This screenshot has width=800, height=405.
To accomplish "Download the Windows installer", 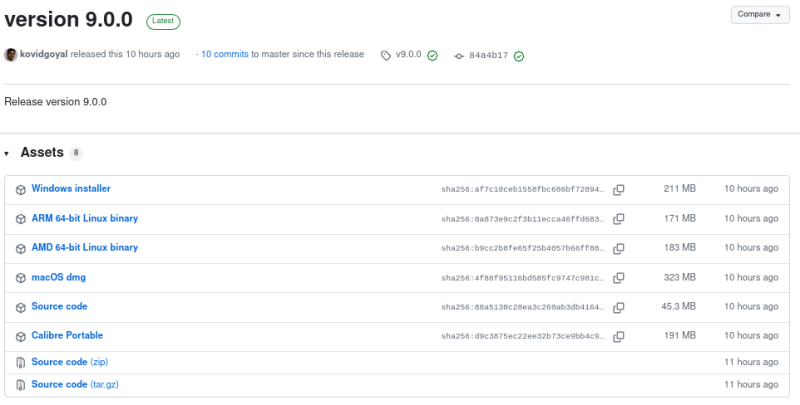I will pos(71,188).
